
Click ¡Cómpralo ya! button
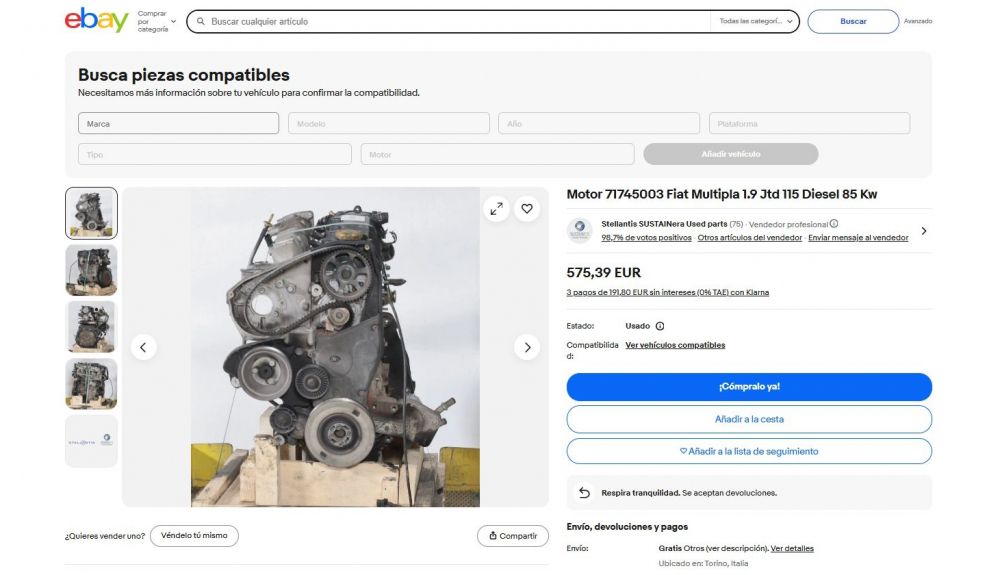tap(749, 387)
